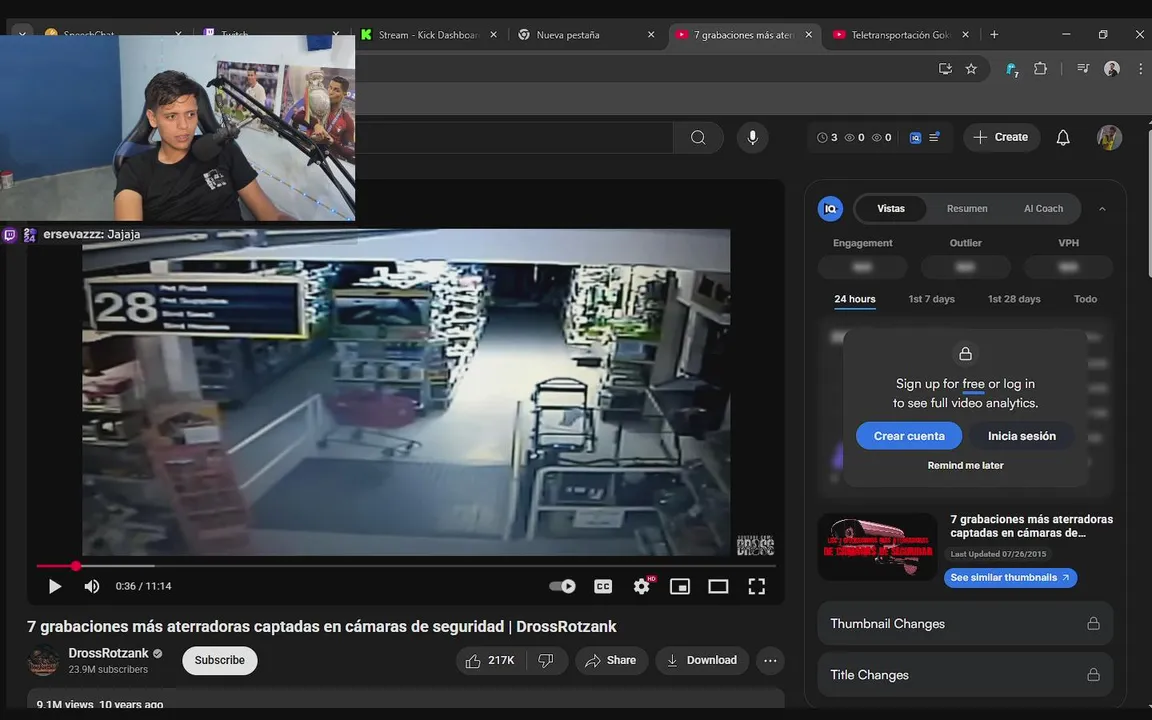Screen dimensions: 1152x720
Task: Click the vidIQ Engagement metric label
Action: pos(863,243)
